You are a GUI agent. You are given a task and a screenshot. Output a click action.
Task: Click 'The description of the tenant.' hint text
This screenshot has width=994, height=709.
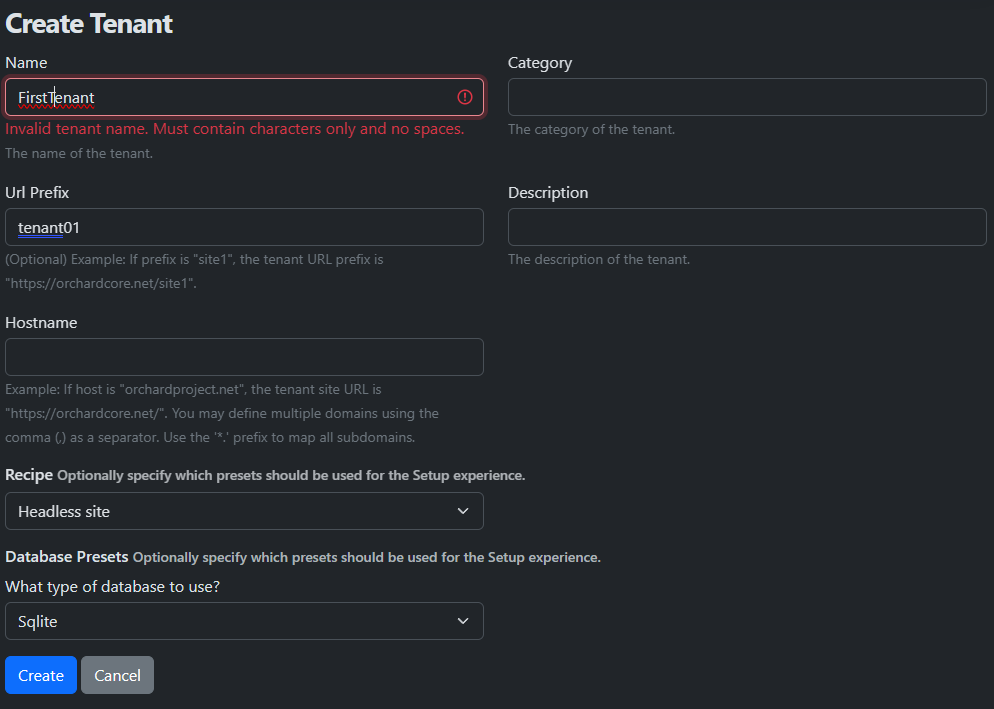coord(599,259)
